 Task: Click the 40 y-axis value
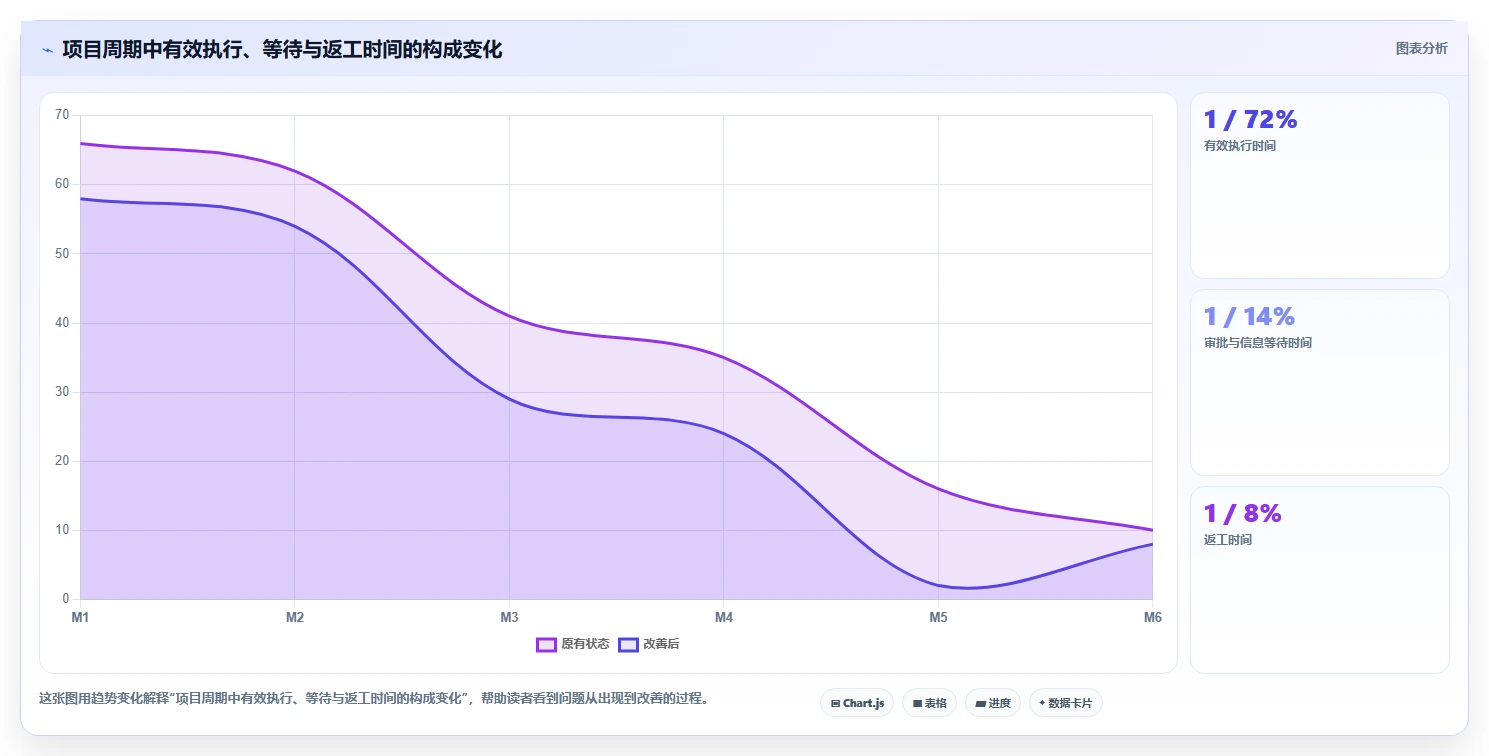point(62,323)
